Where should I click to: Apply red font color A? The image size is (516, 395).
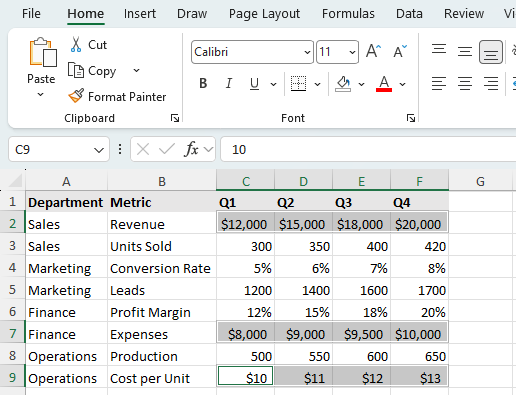click(384, 84)
